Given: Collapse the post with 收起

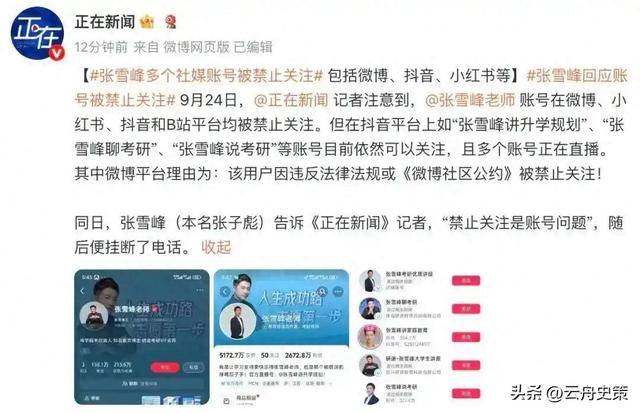Looking at the screenshot, I should [216, 247].
